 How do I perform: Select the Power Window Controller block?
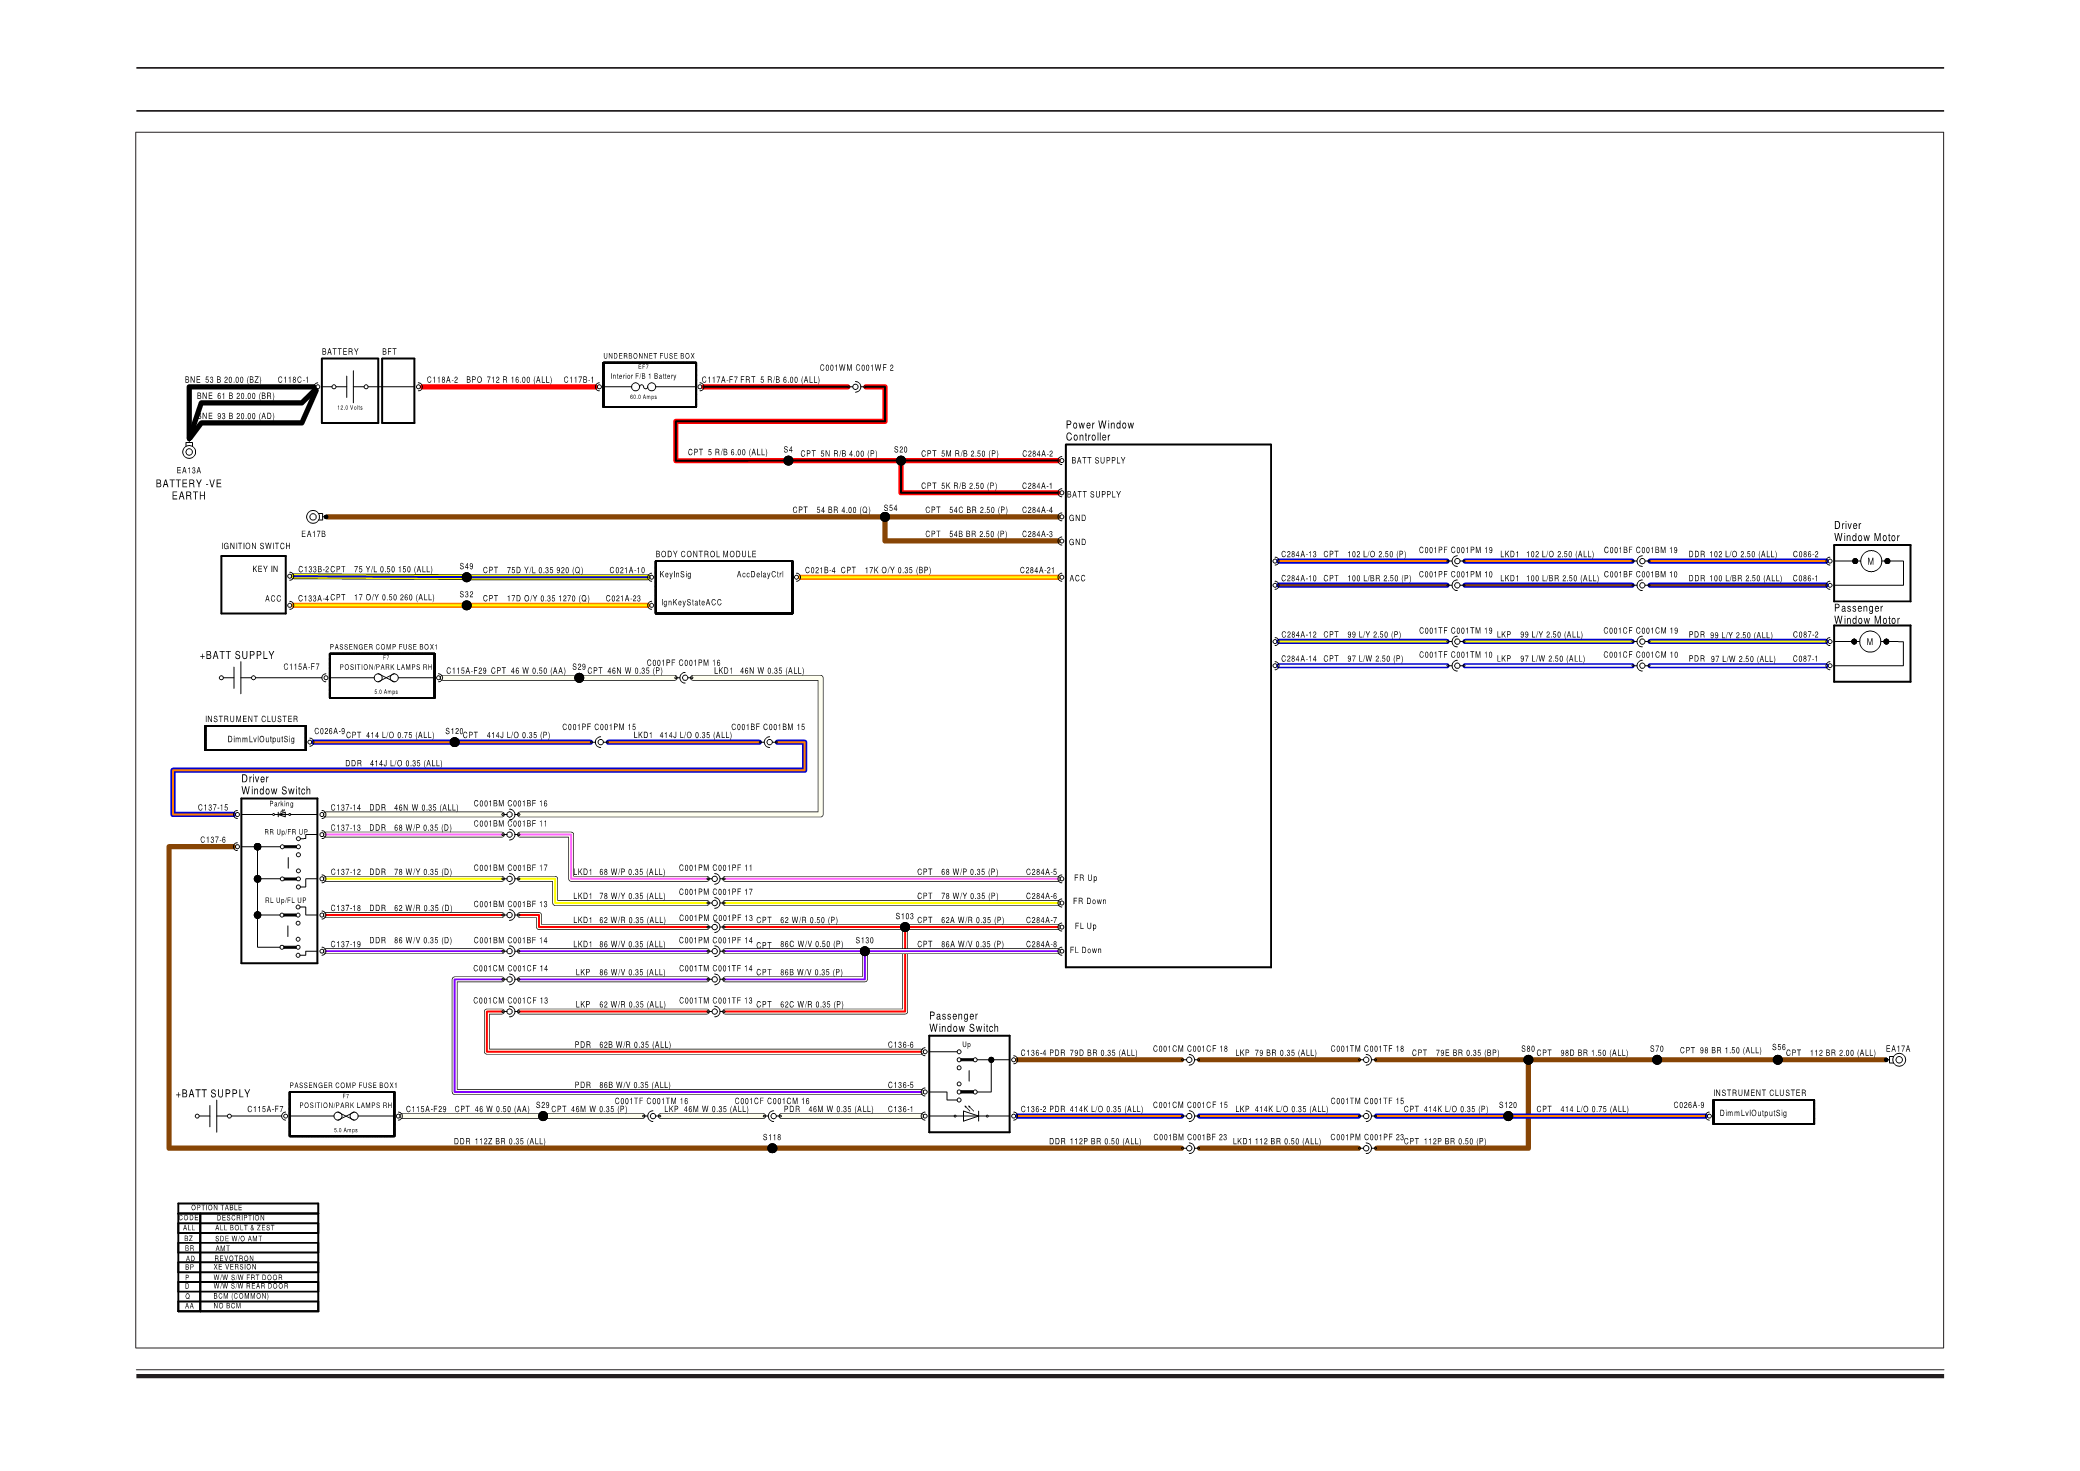1168,705
